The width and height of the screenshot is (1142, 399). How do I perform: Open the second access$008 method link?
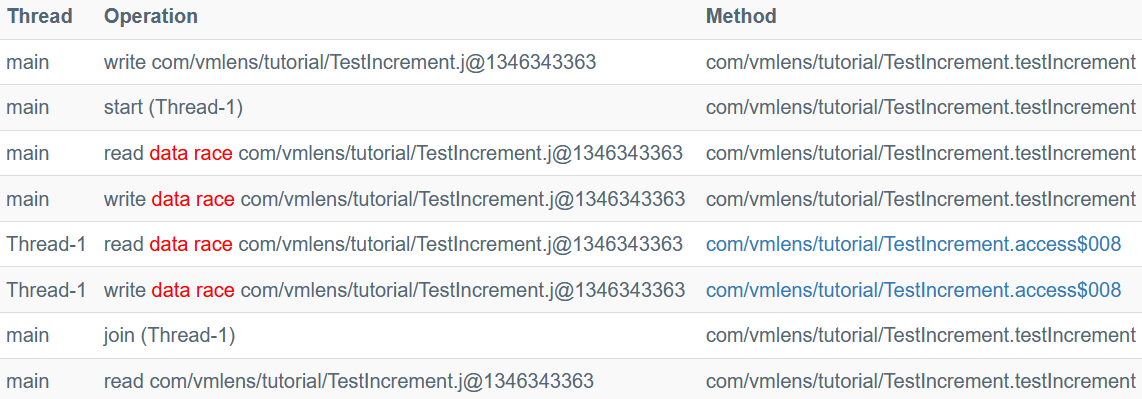[913, 291]
